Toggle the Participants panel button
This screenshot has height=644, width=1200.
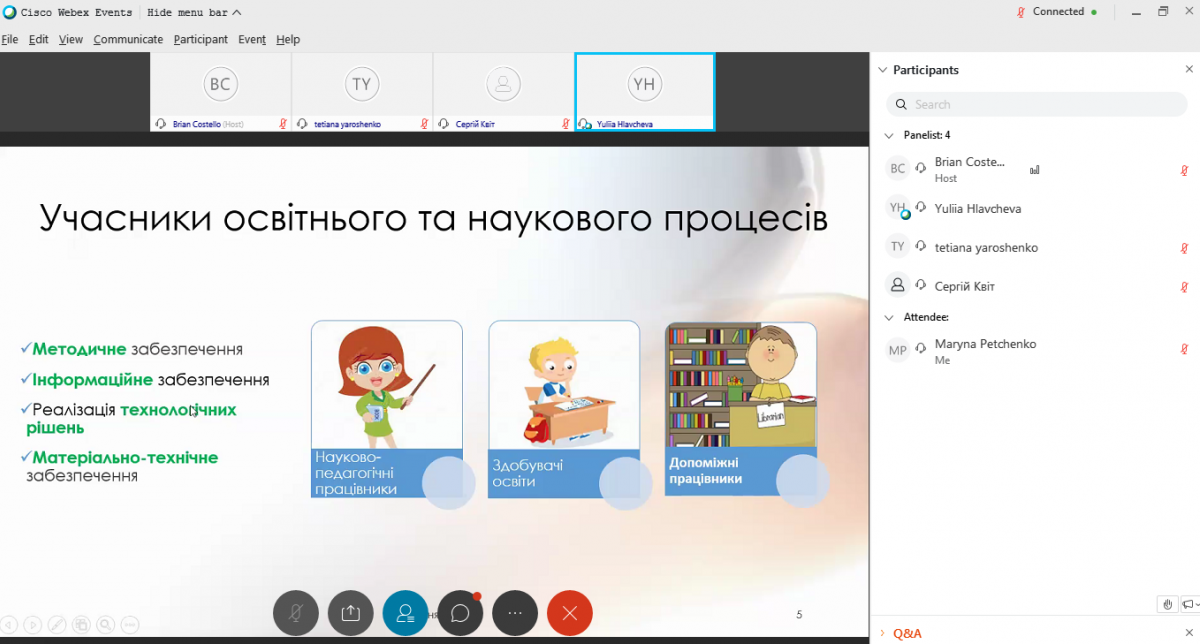click(x=405, y=613)
